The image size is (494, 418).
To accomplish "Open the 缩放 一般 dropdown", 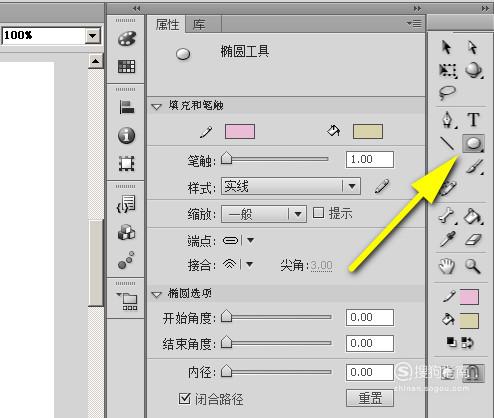I will pyautogui.click(x=264, y=214).
